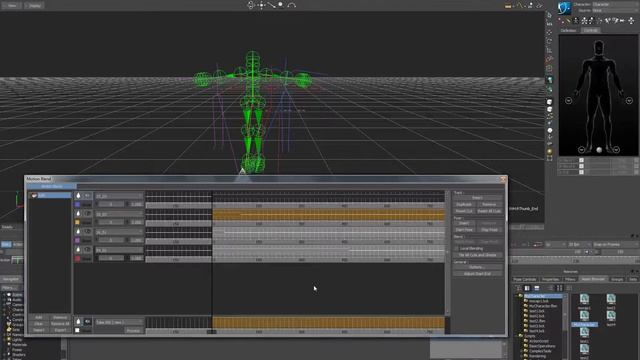Click the droplet icon on Take 001 result track

[x=78, y=322]
